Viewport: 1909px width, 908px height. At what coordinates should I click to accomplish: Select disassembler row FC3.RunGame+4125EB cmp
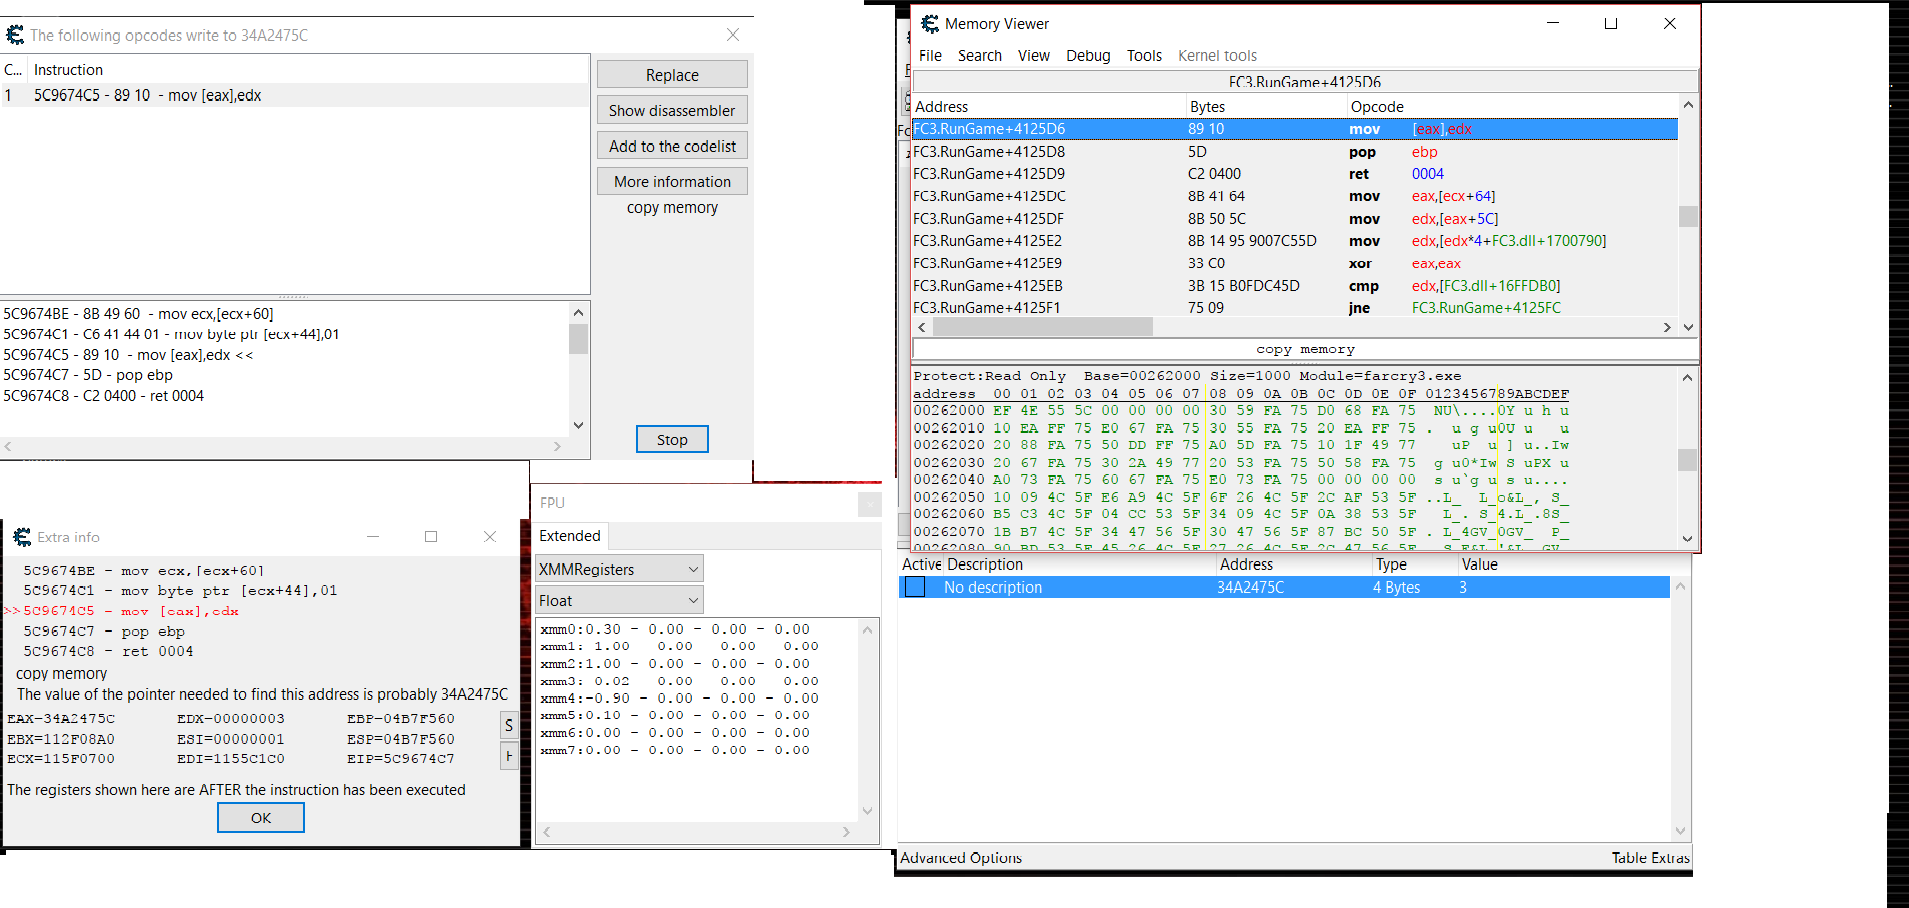pyautogui.click(x=1295, y=286)
